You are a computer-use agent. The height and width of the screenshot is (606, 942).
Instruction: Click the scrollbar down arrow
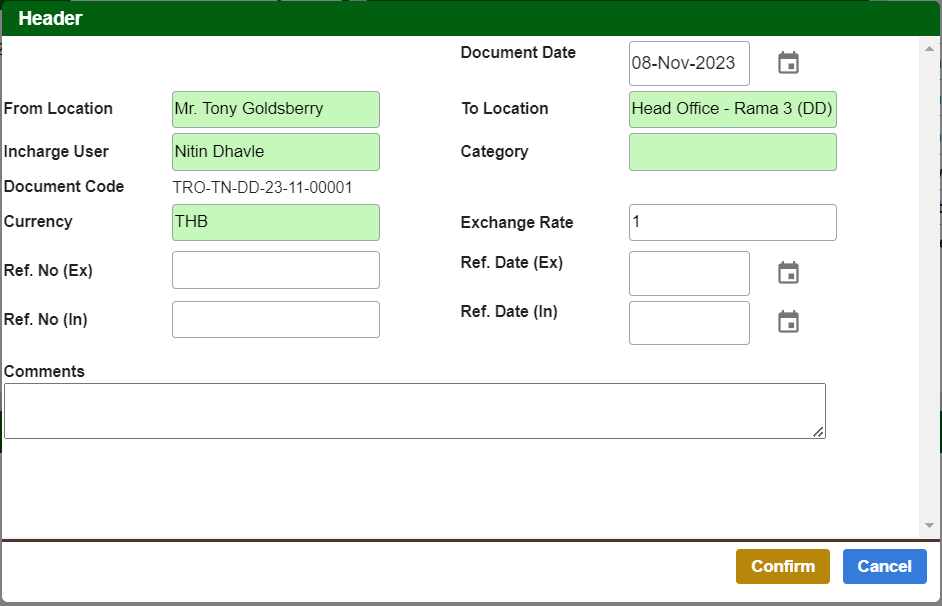(x=928, y=525)
